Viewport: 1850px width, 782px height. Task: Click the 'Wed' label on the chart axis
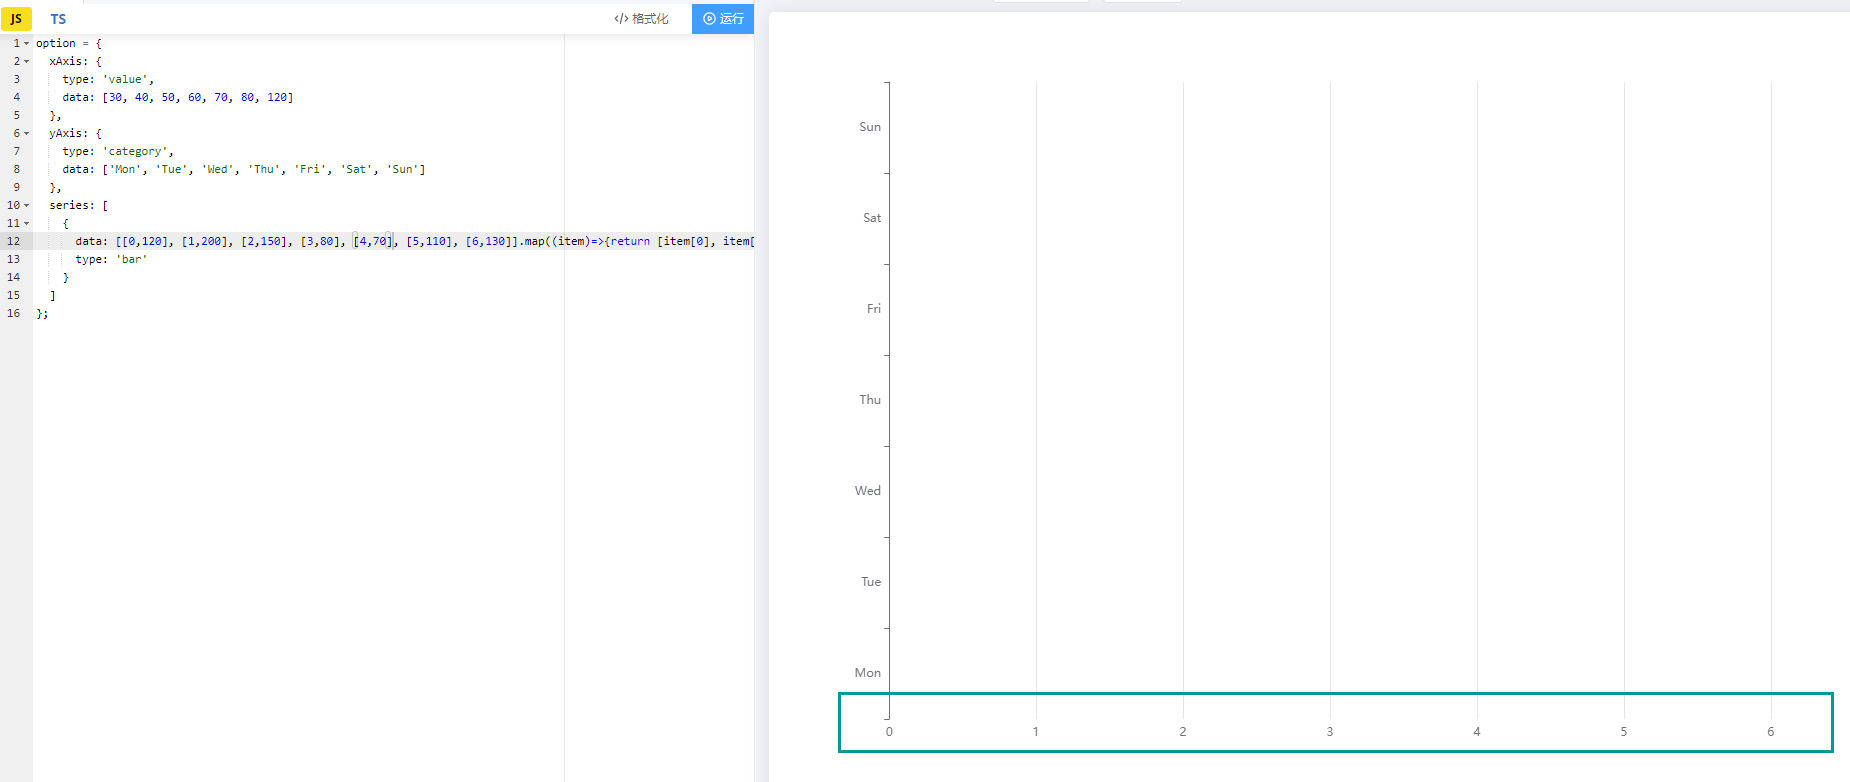[x=868, y=491]
